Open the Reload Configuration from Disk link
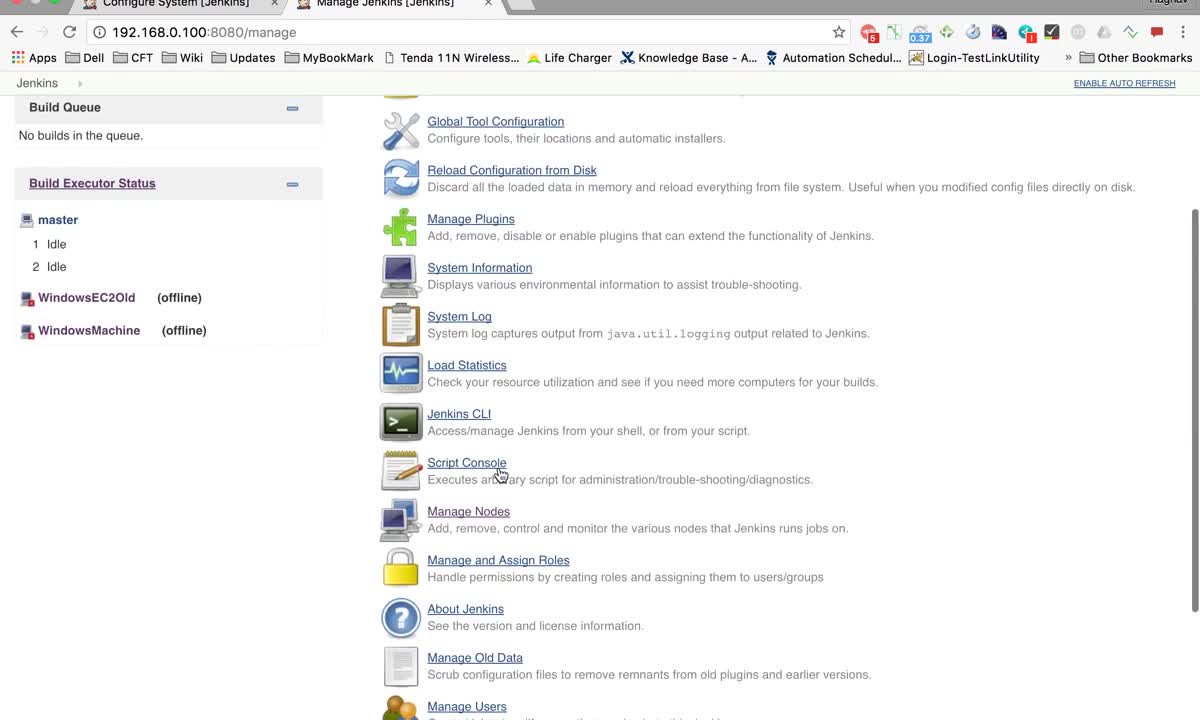The image size is (1200, 720). pyautogui.click(x=511, y=171)
